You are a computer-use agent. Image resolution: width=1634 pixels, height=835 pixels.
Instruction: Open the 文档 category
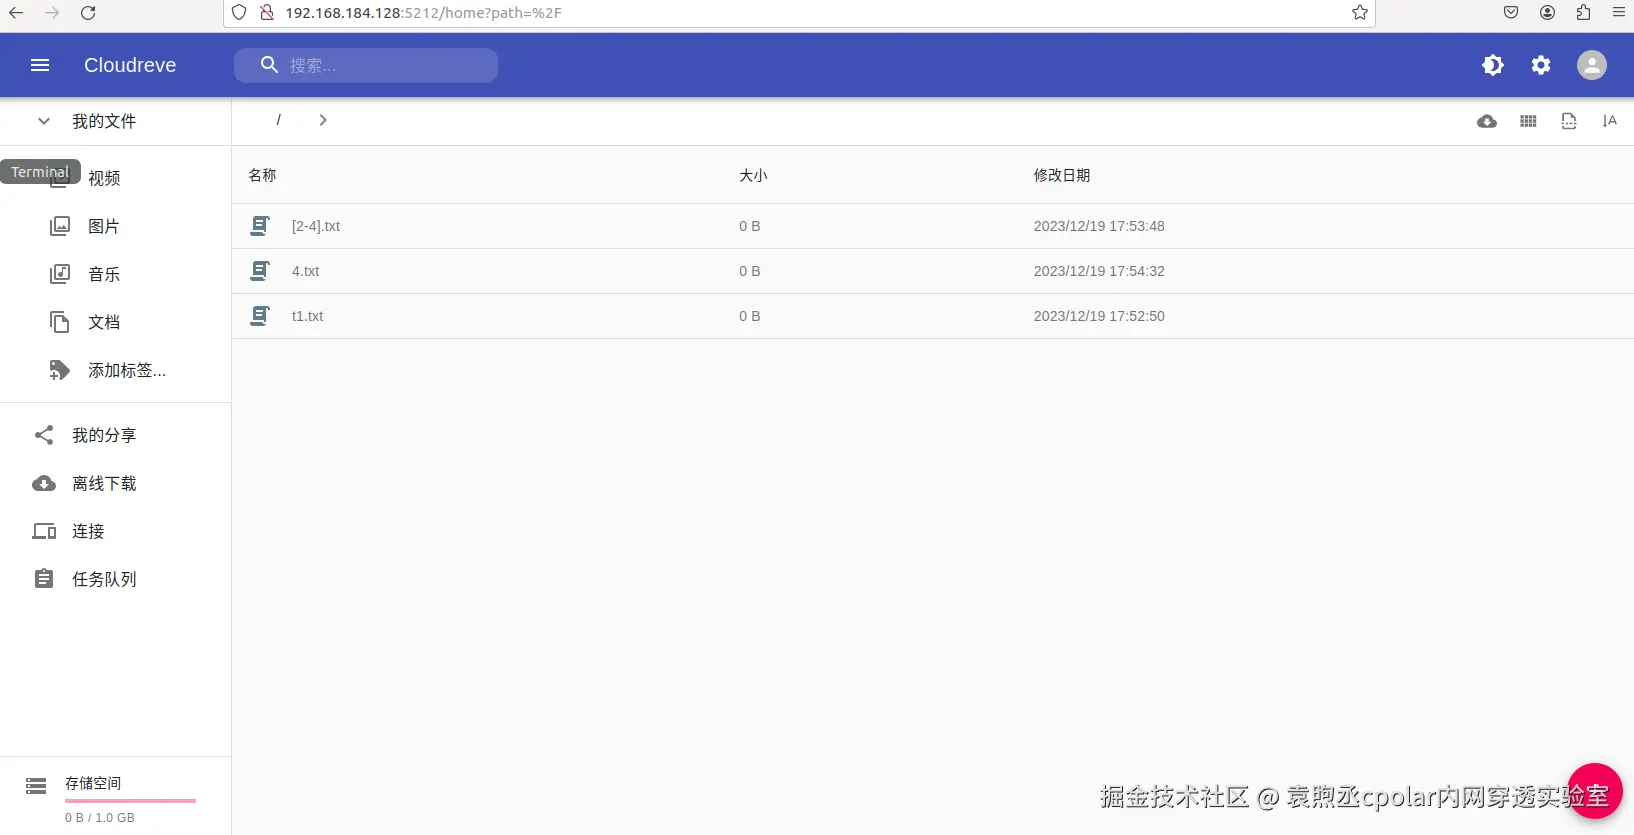coord(104,322)
